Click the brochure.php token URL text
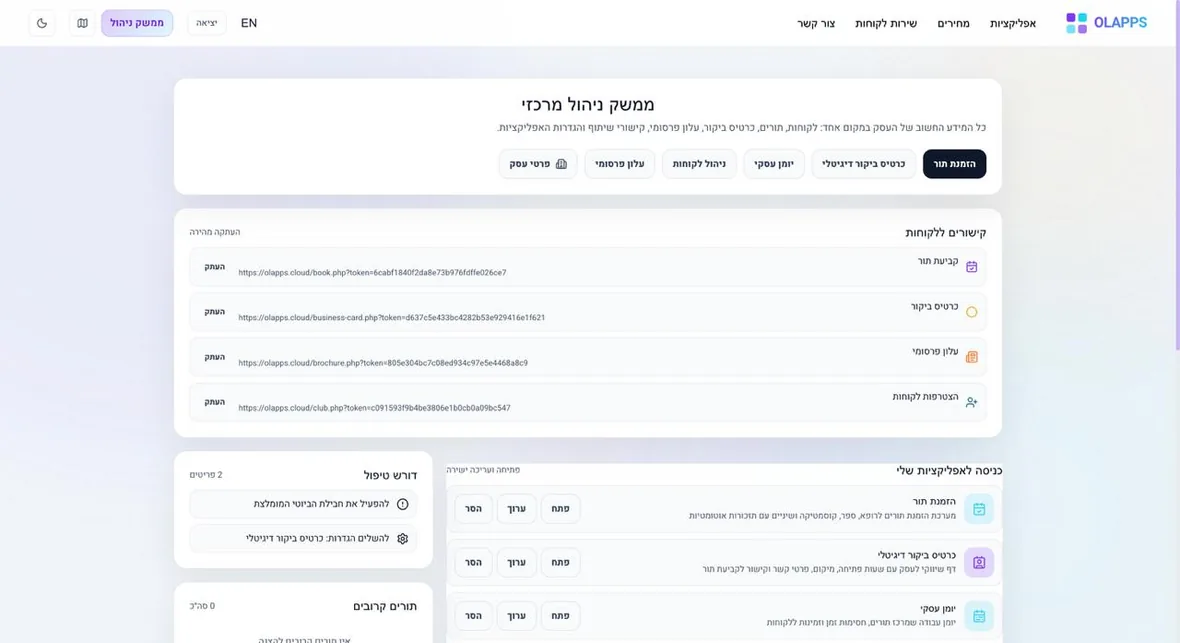 point(383,363)
